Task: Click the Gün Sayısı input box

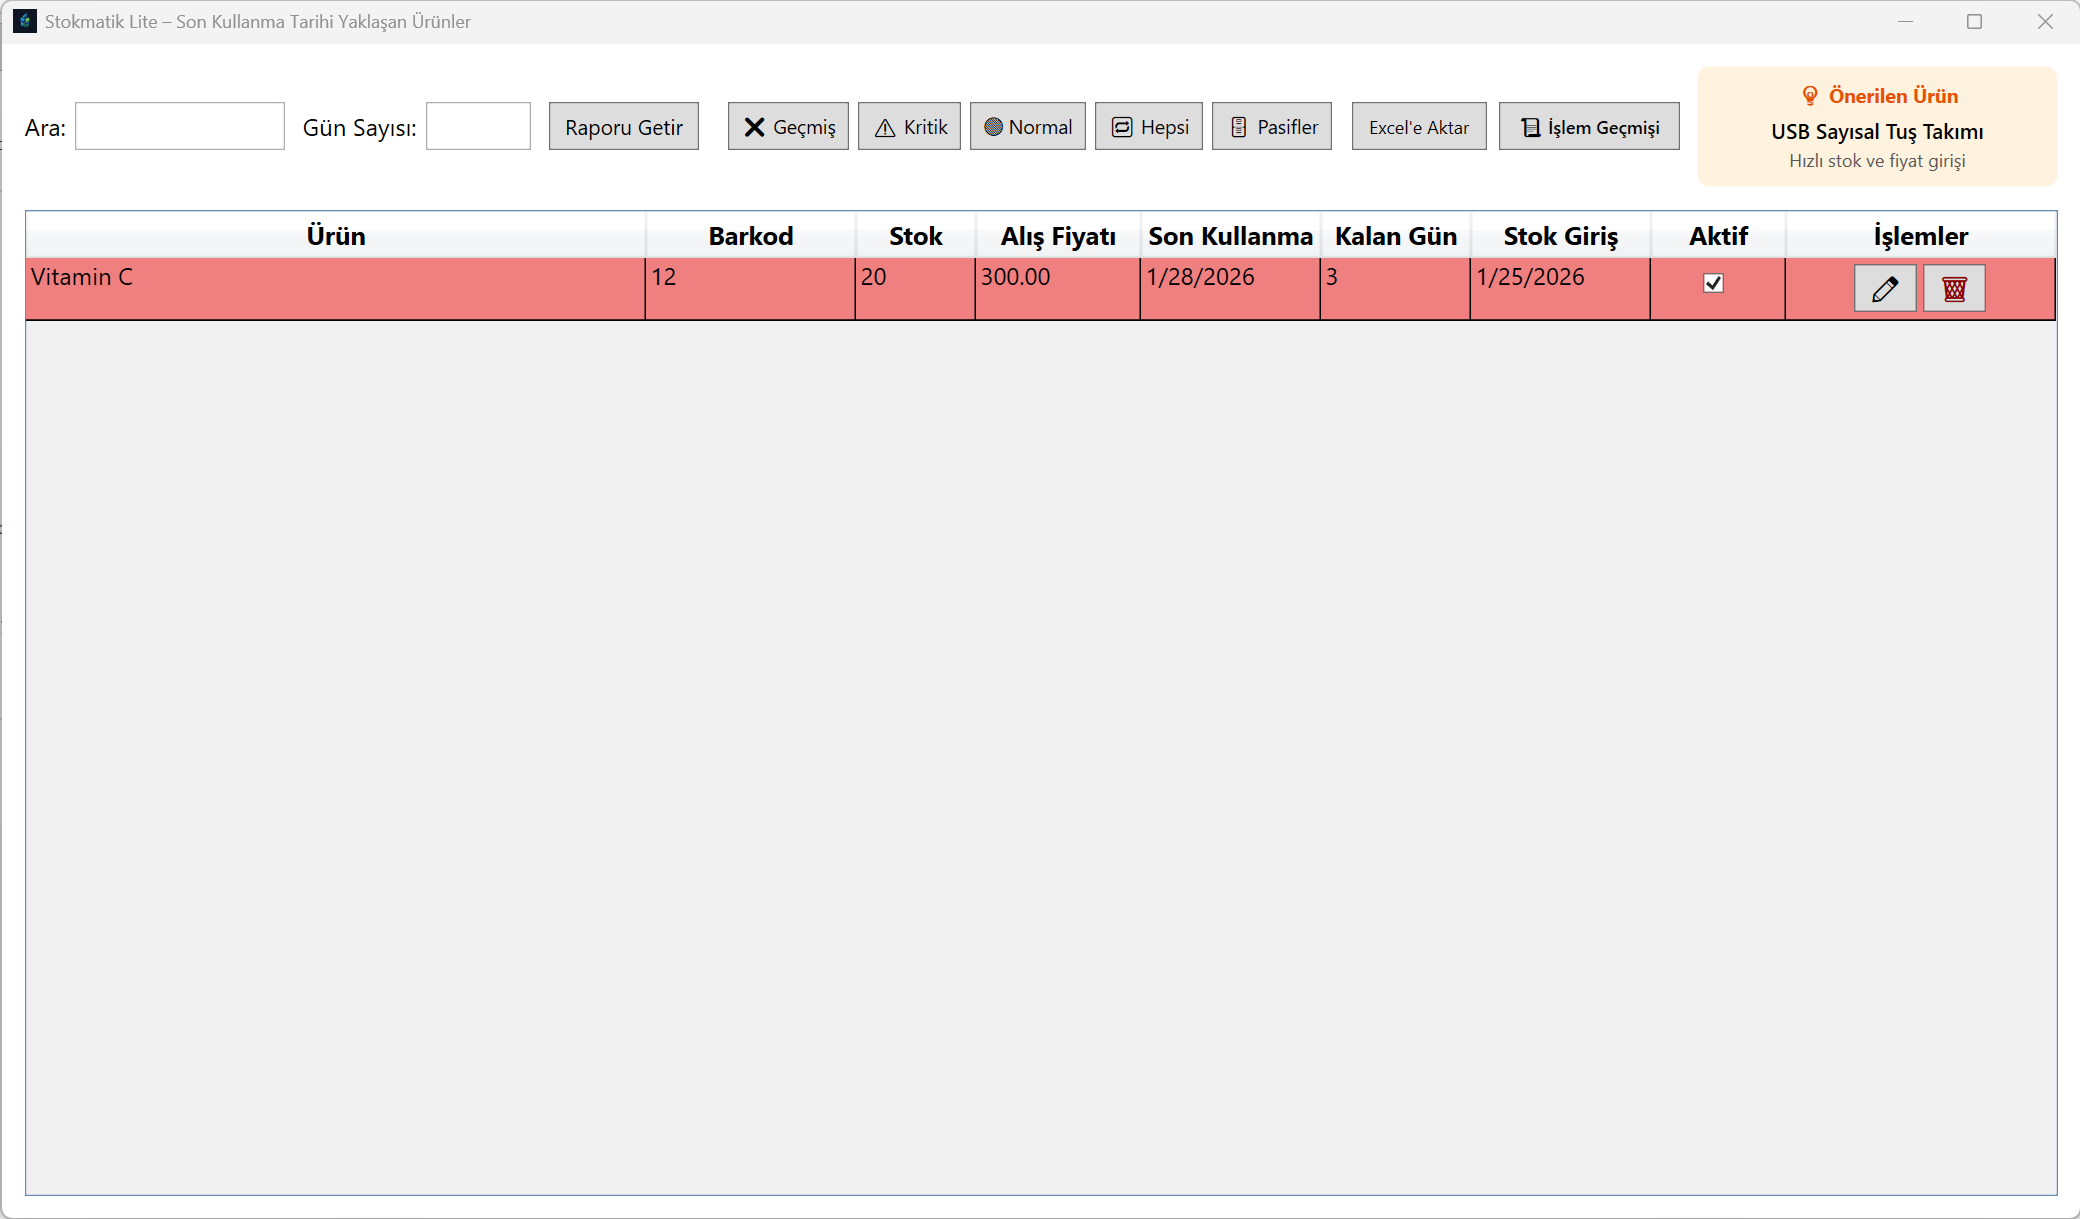Action: pos(478,127)
